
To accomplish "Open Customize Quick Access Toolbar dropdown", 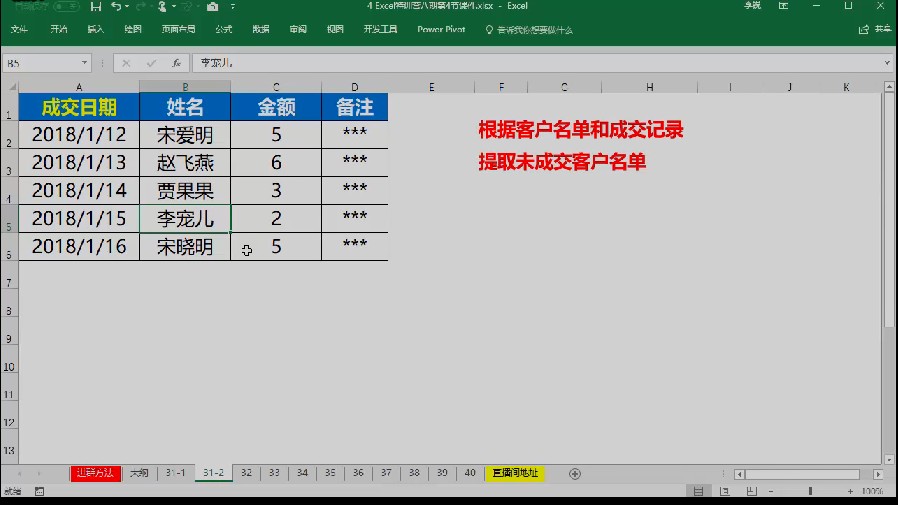I will click(x=233, y=6).
